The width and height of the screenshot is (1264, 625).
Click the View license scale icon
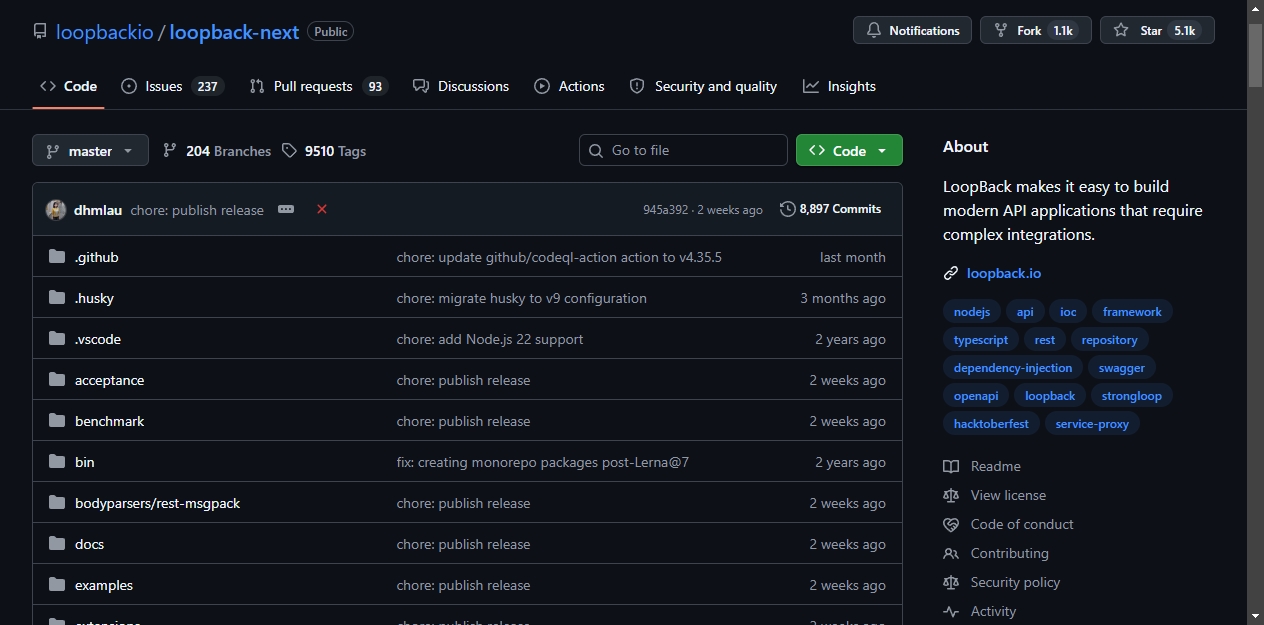tap(951, 495)
